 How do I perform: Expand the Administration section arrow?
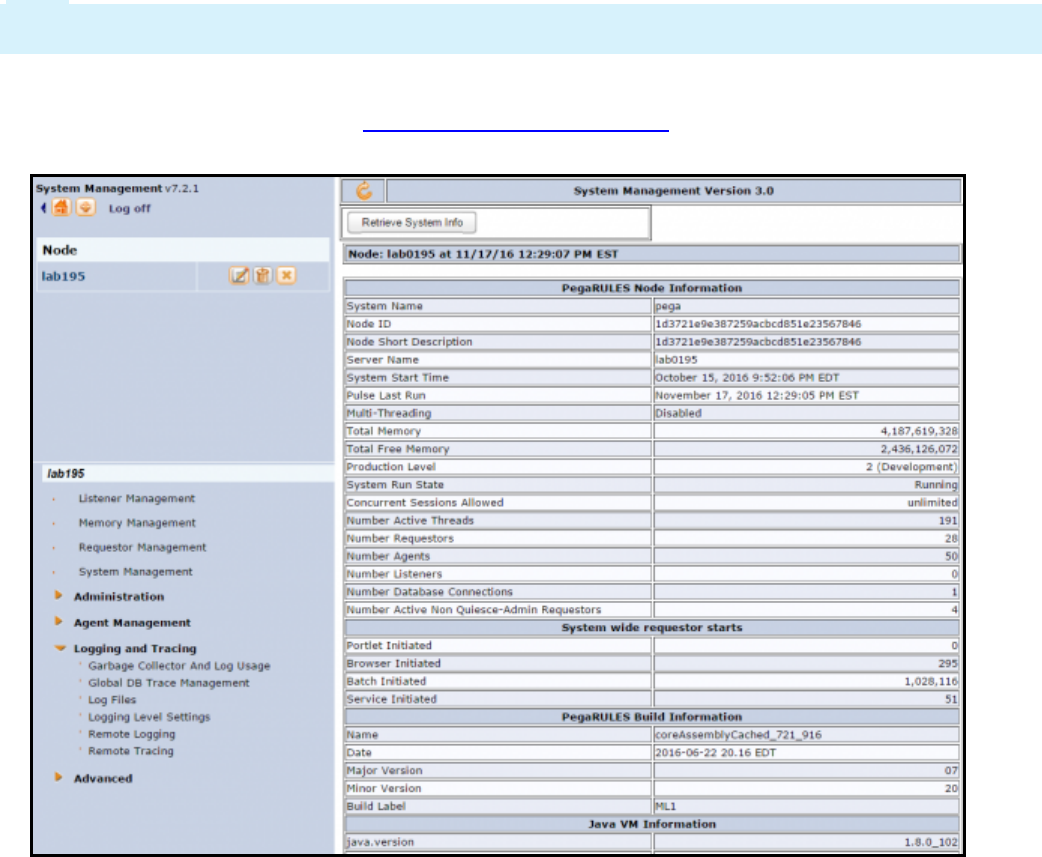59,596
